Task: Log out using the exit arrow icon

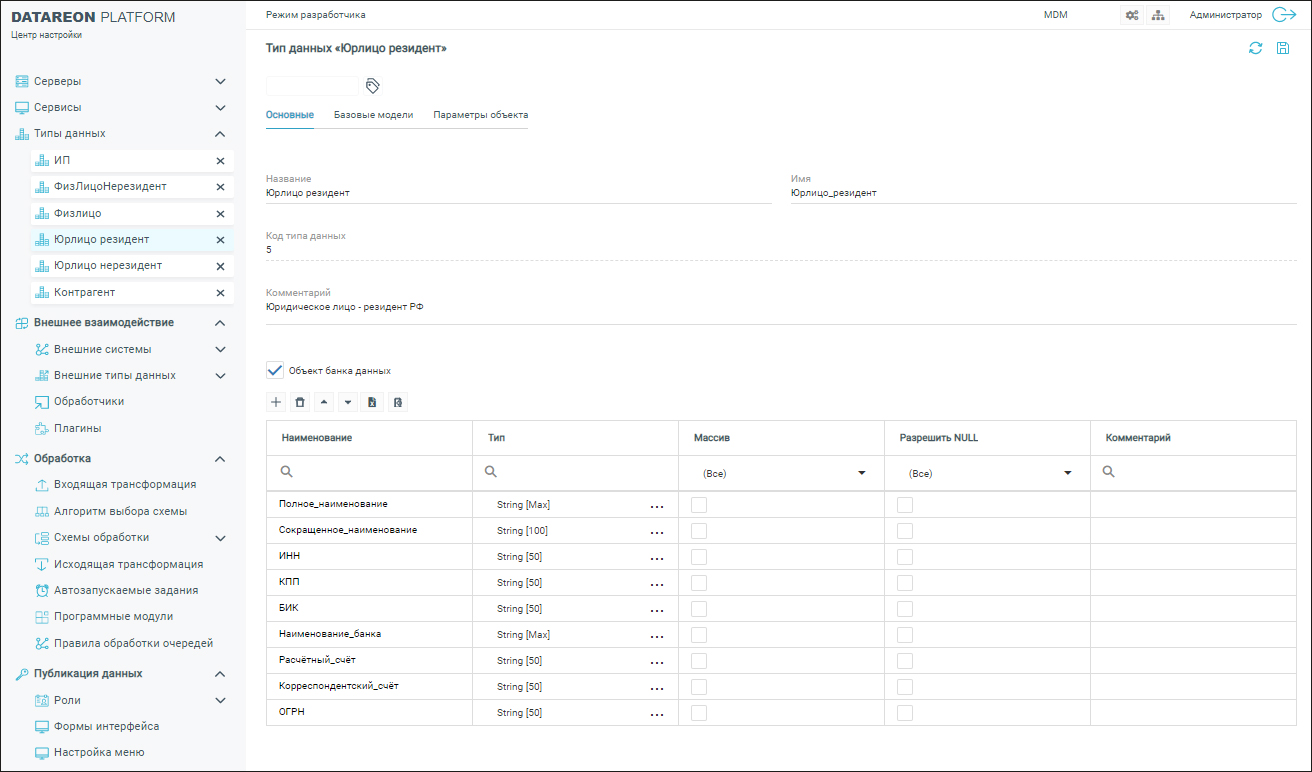Action: tap(1284, 15)
